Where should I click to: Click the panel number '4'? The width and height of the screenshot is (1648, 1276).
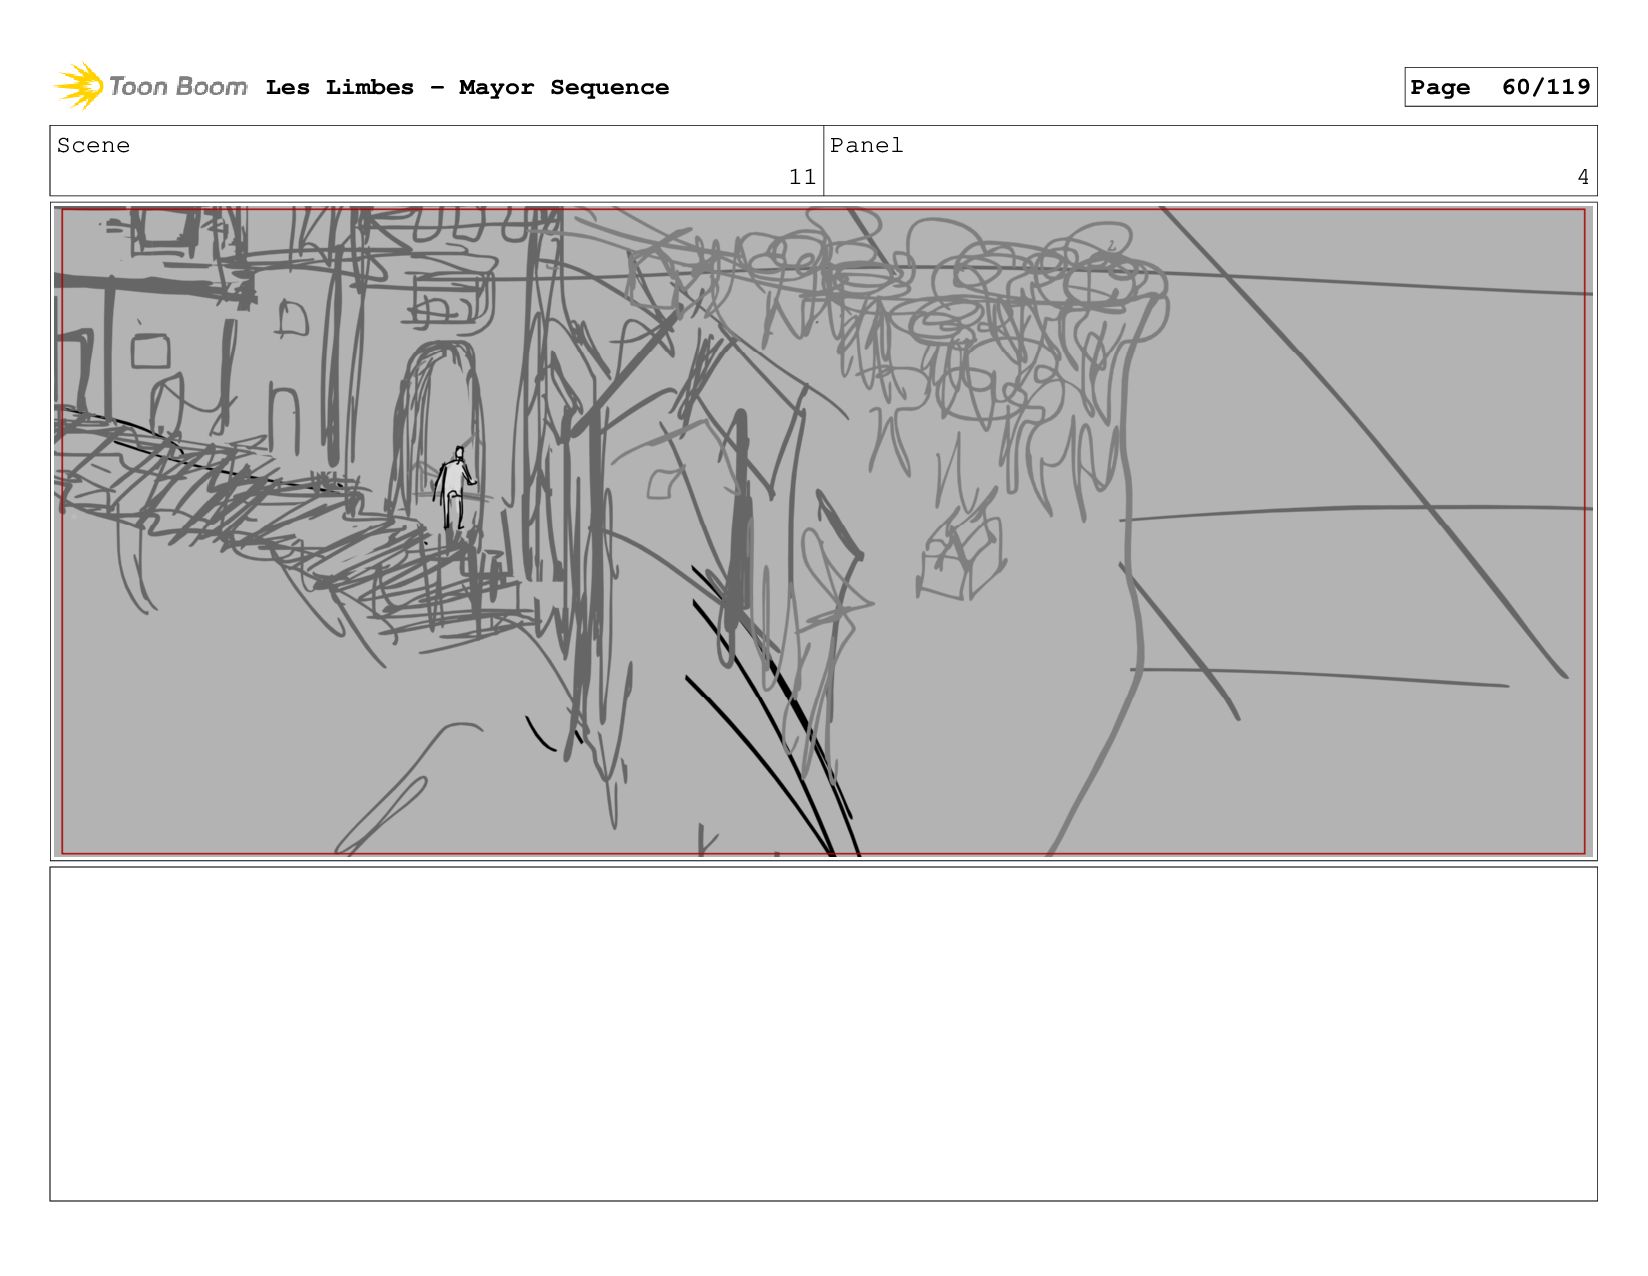[x=1583, y=177]
